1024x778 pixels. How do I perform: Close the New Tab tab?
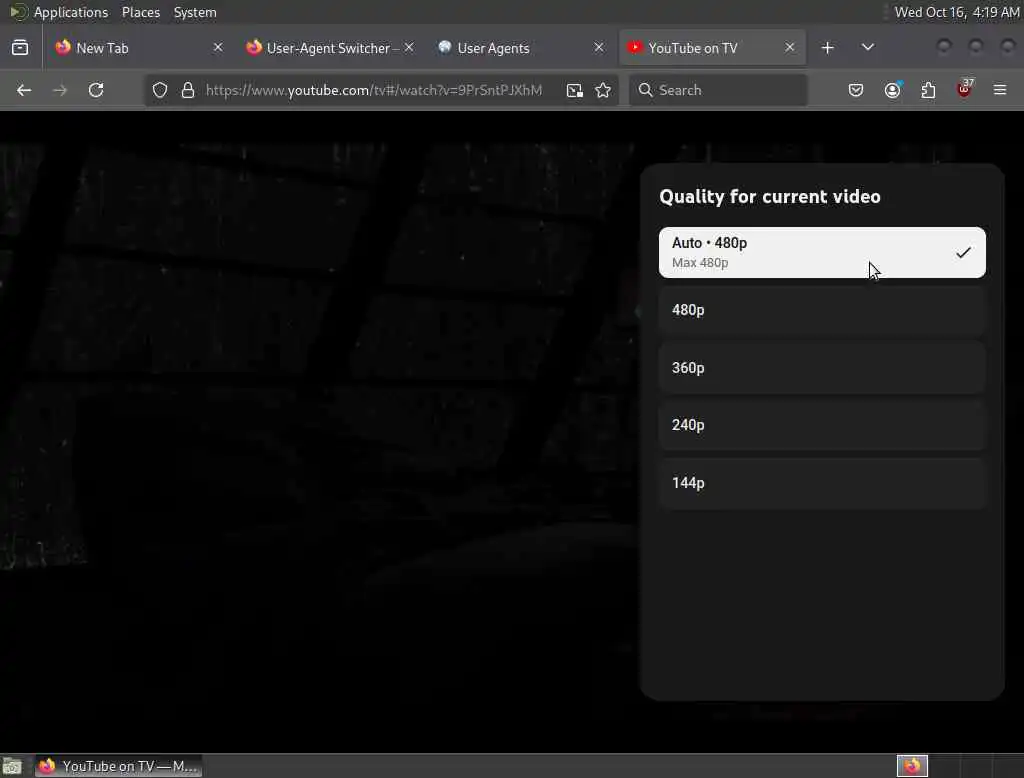click(218, 48)
